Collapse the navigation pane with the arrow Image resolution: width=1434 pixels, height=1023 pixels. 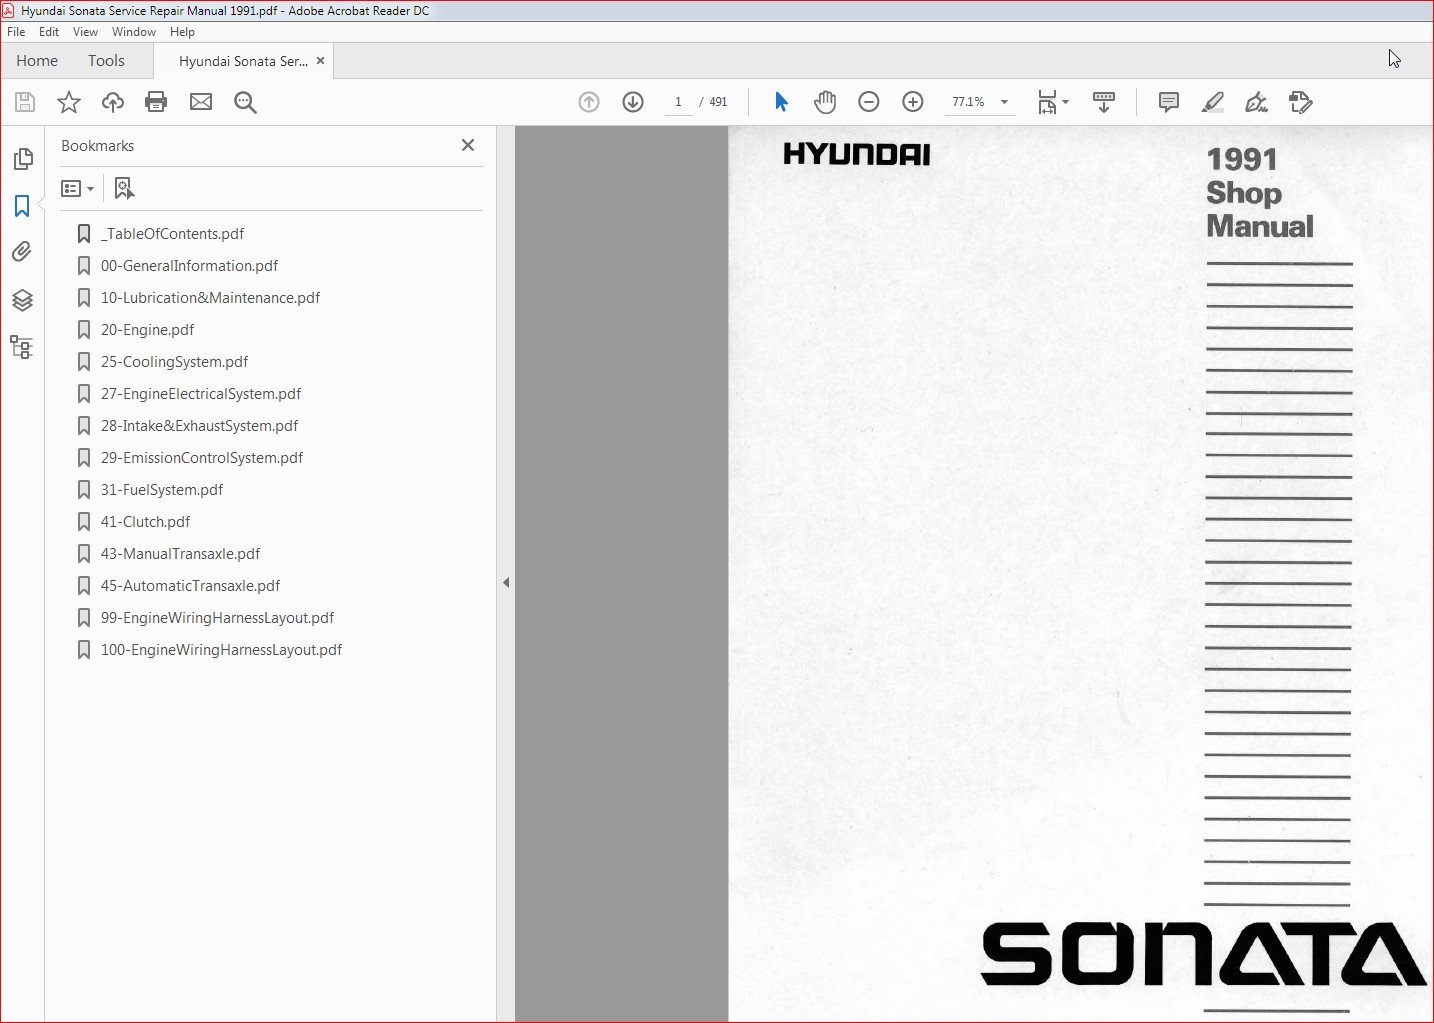[x=506, y=582]
